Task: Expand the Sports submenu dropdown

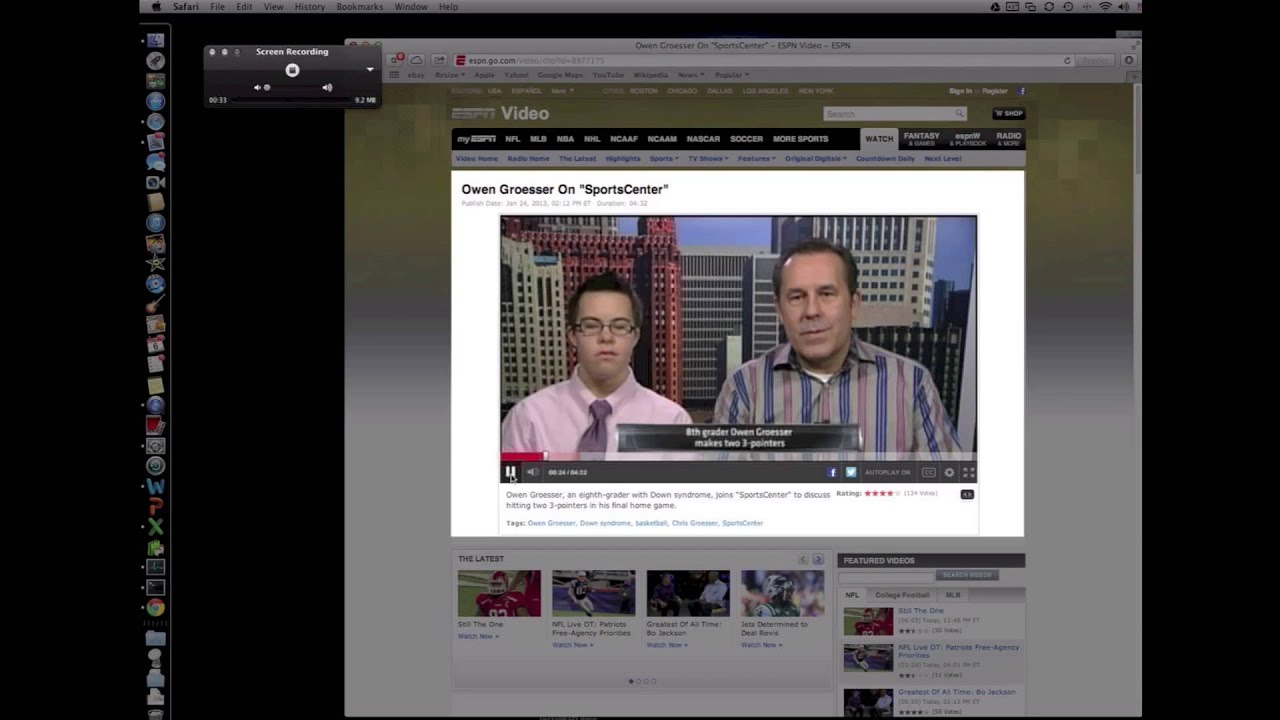Action: click(664, 159)
